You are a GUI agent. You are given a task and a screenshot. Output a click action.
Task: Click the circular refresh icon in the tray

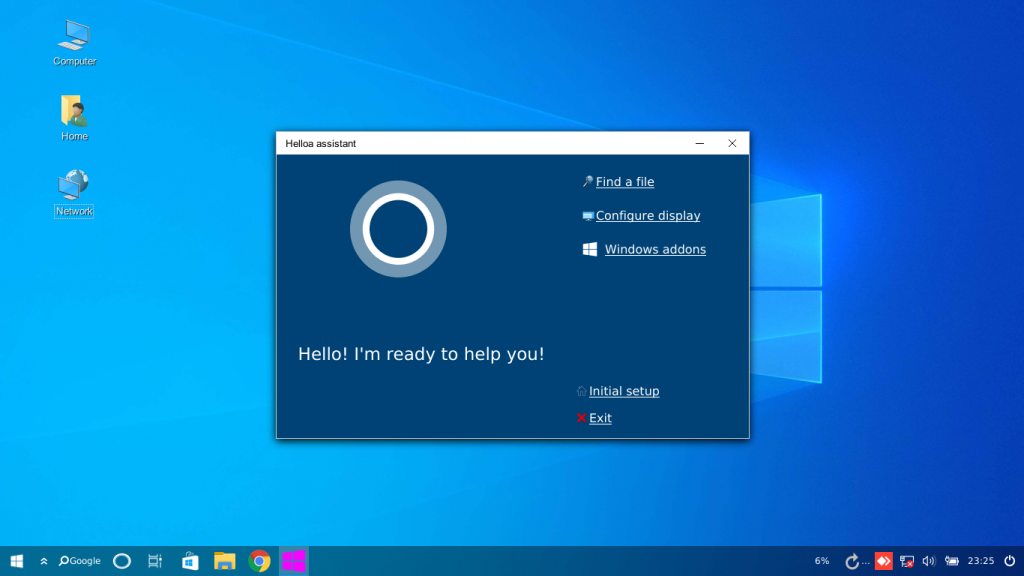[852, 560]
